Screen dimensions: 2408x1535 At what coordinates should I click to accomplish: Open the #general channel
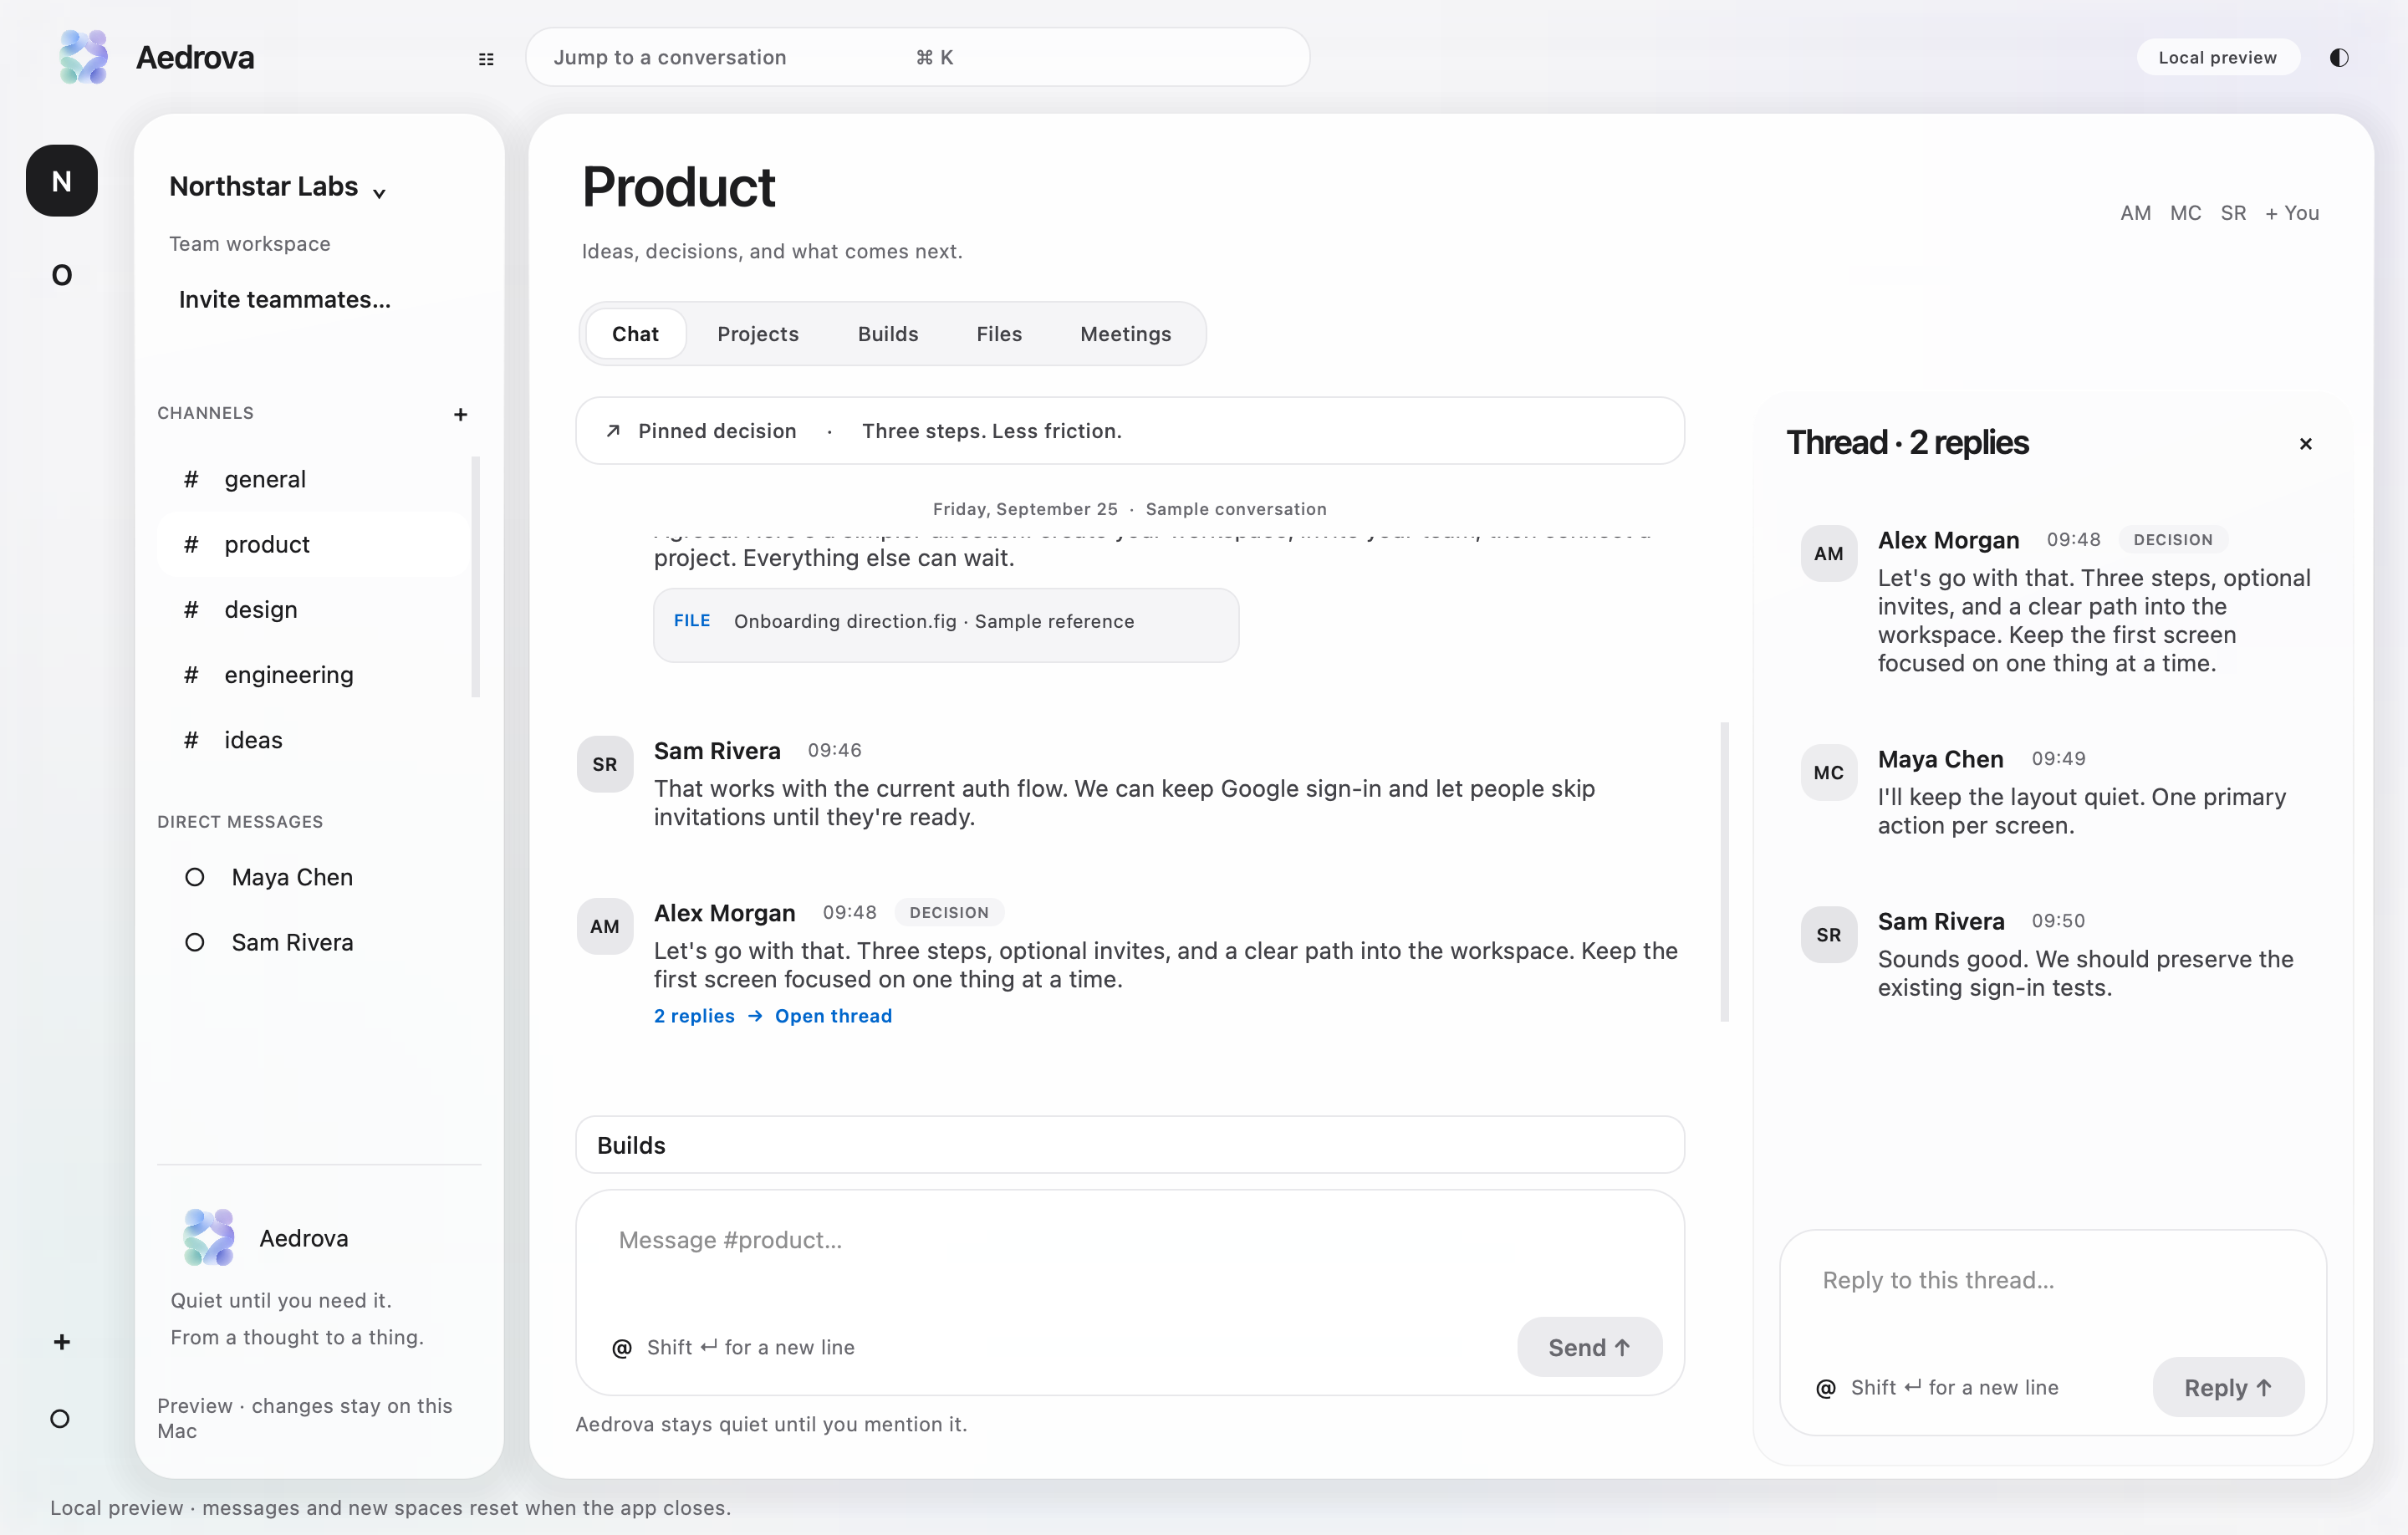click(x=311, y=479)
